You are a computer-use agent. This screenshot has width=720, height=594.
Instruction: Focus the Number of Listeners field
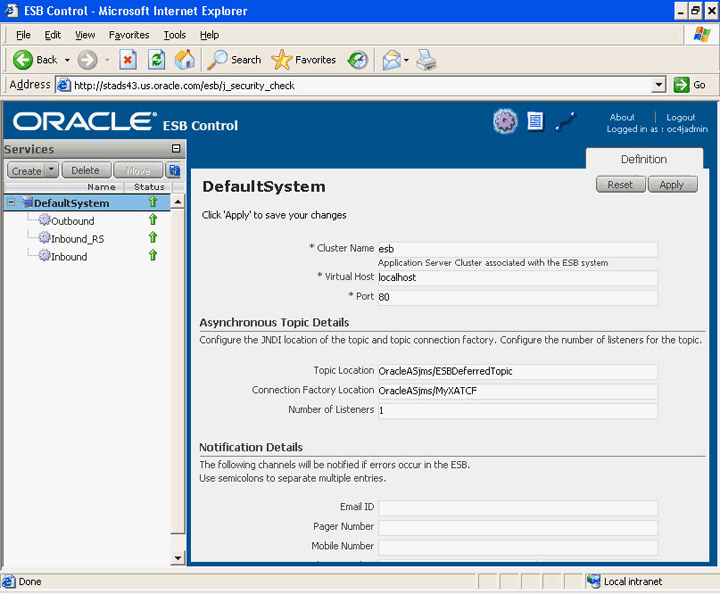pos(518,410)
